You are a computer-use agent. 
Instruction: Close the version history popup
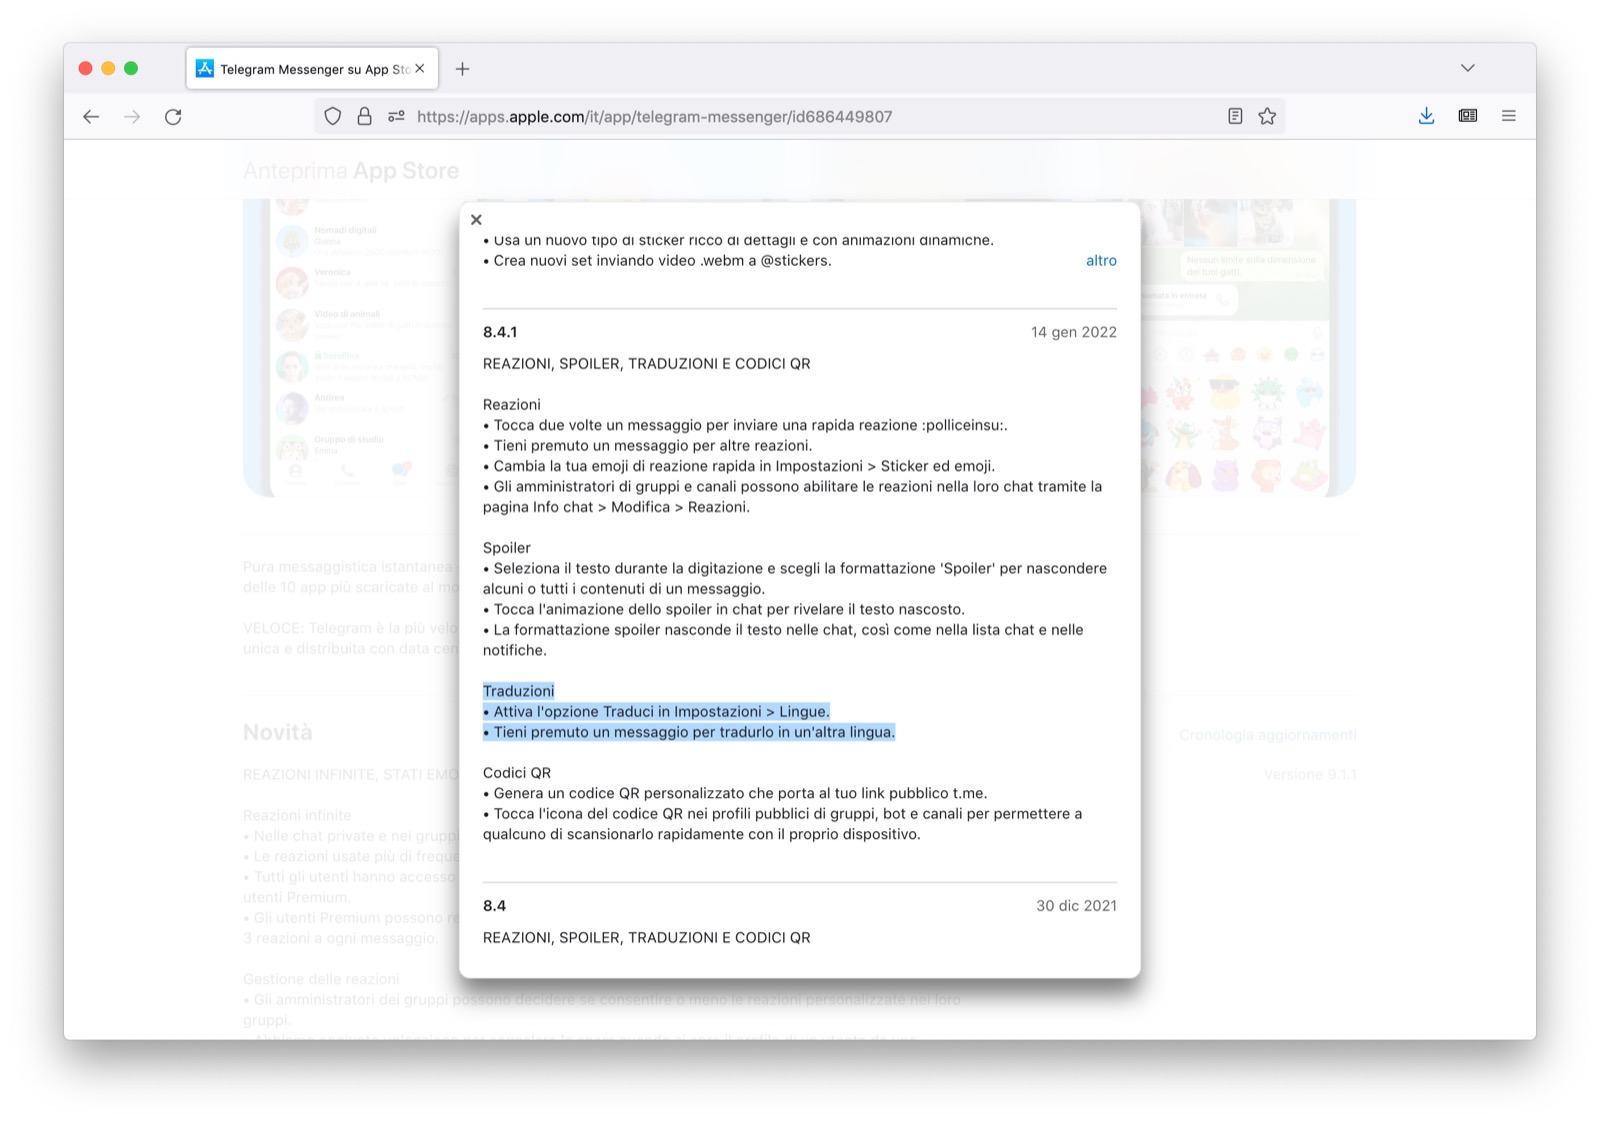coord(476,220)
